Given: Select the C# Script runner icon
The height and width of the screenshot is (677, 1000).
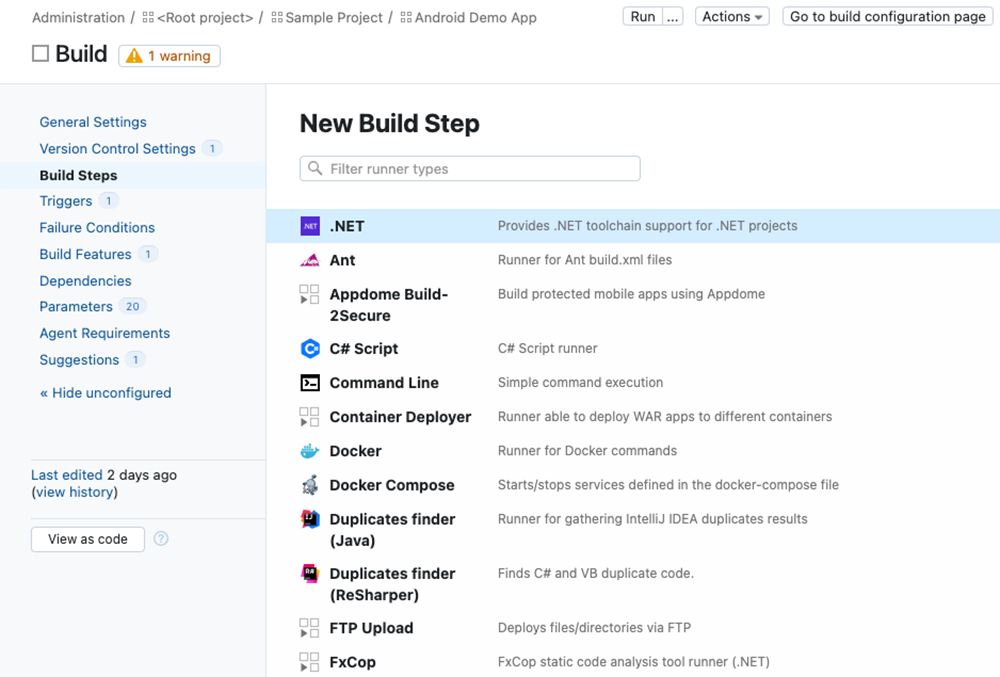Looking at the screenshot, I should pos(310,349).
